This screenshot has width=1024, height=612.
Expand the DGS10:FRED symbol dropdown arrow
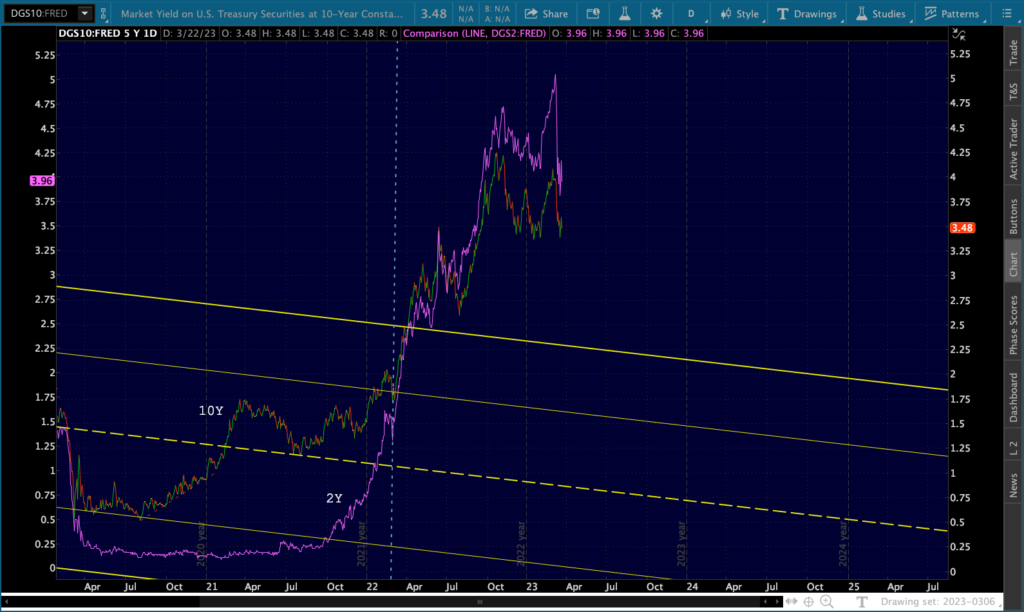[x=84, y=14]
